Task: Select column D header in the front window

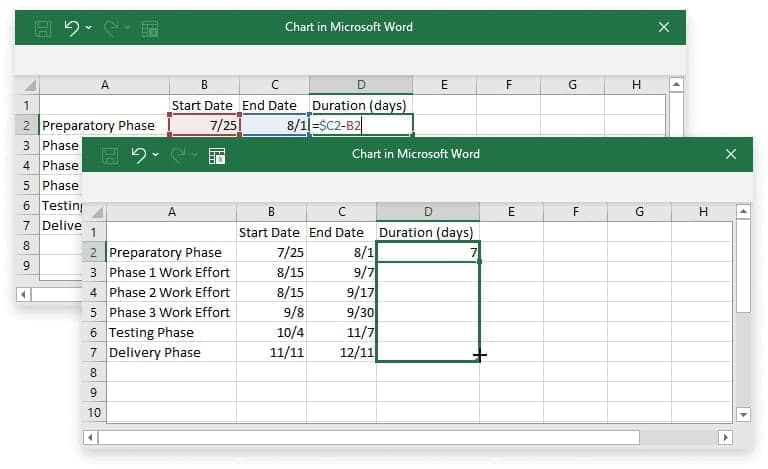Action: pos(428,212)
